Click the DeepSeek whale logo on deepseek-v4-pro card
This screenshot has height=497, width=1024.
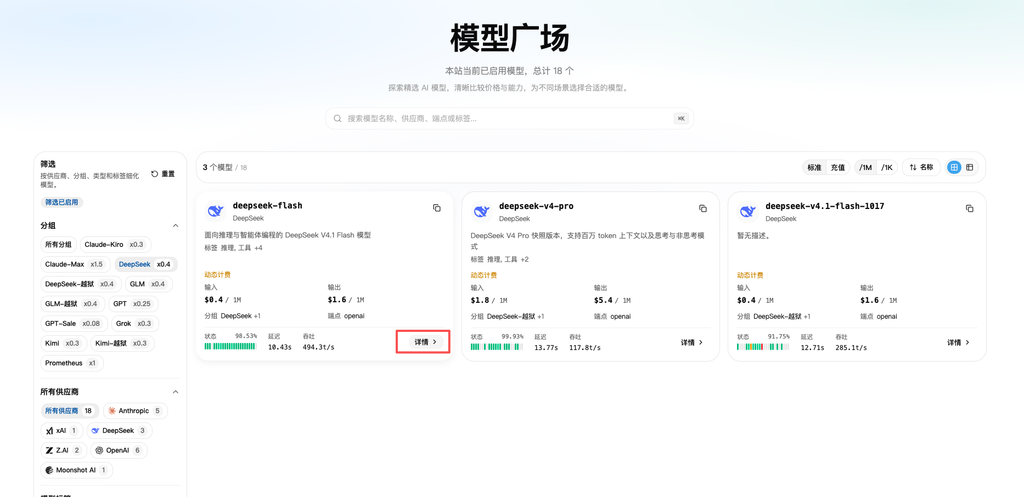481,211
